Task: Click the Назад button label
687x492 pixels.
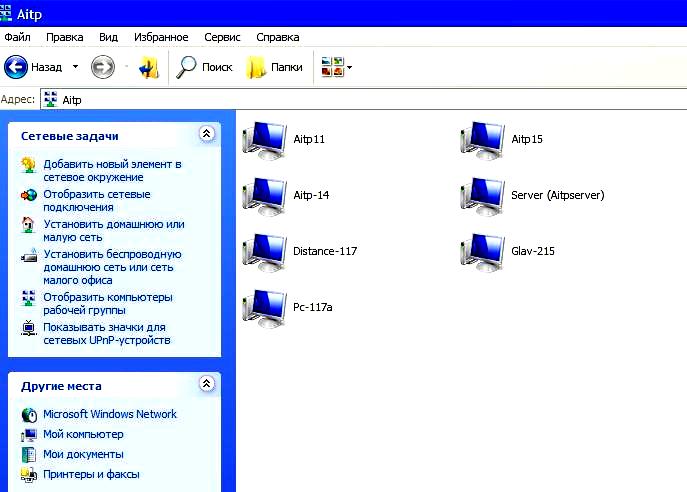Action: pos(46,67)
